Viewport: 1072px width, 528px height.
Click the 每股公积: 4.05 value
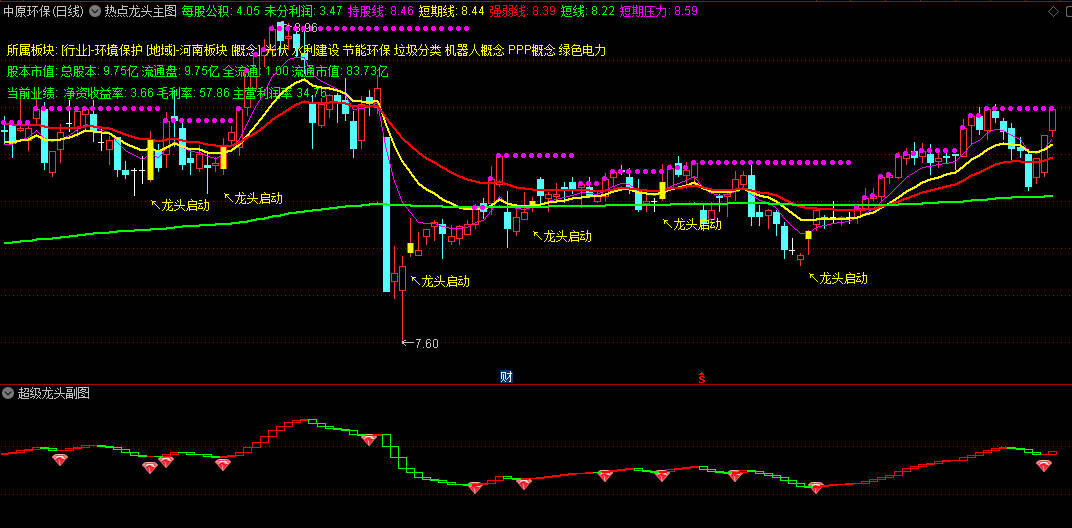coord(220,11)
